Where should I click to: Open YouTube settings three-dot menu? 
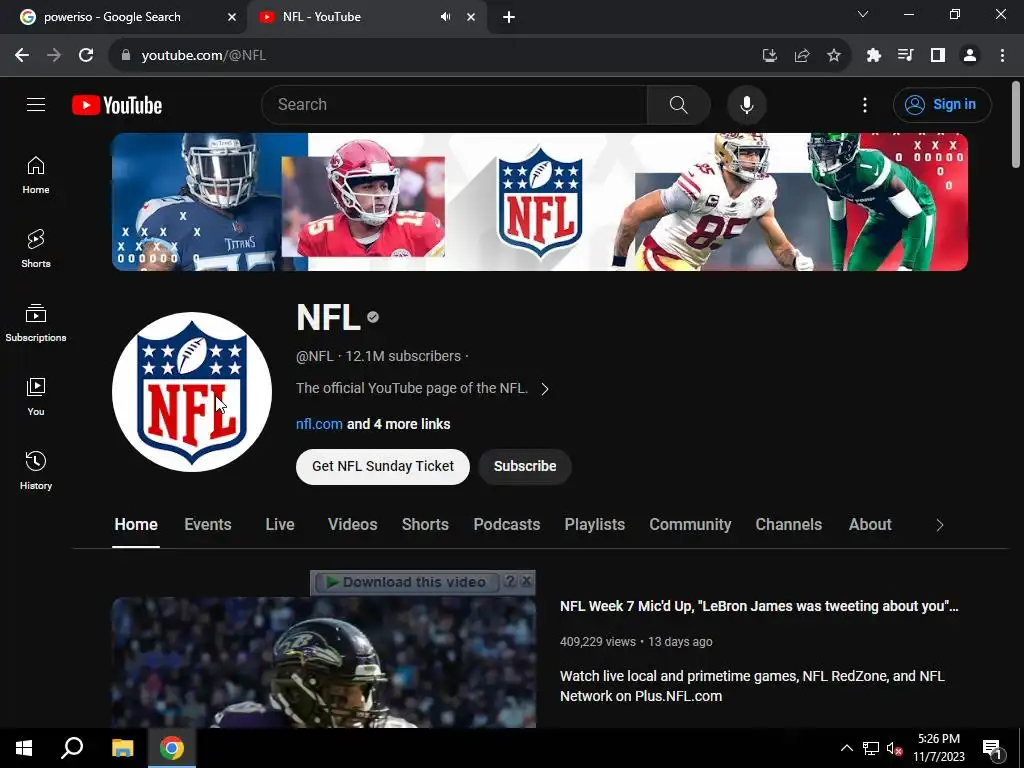pos(865,104)
